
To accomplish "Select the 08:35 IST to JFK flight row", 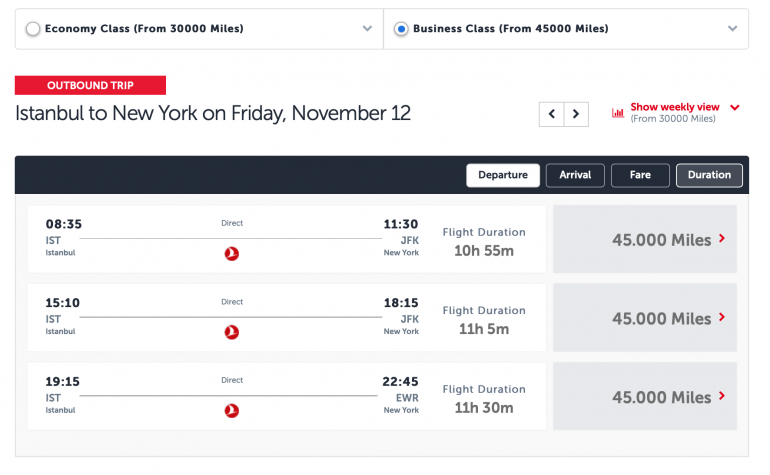I will click(x=286, y=239).
